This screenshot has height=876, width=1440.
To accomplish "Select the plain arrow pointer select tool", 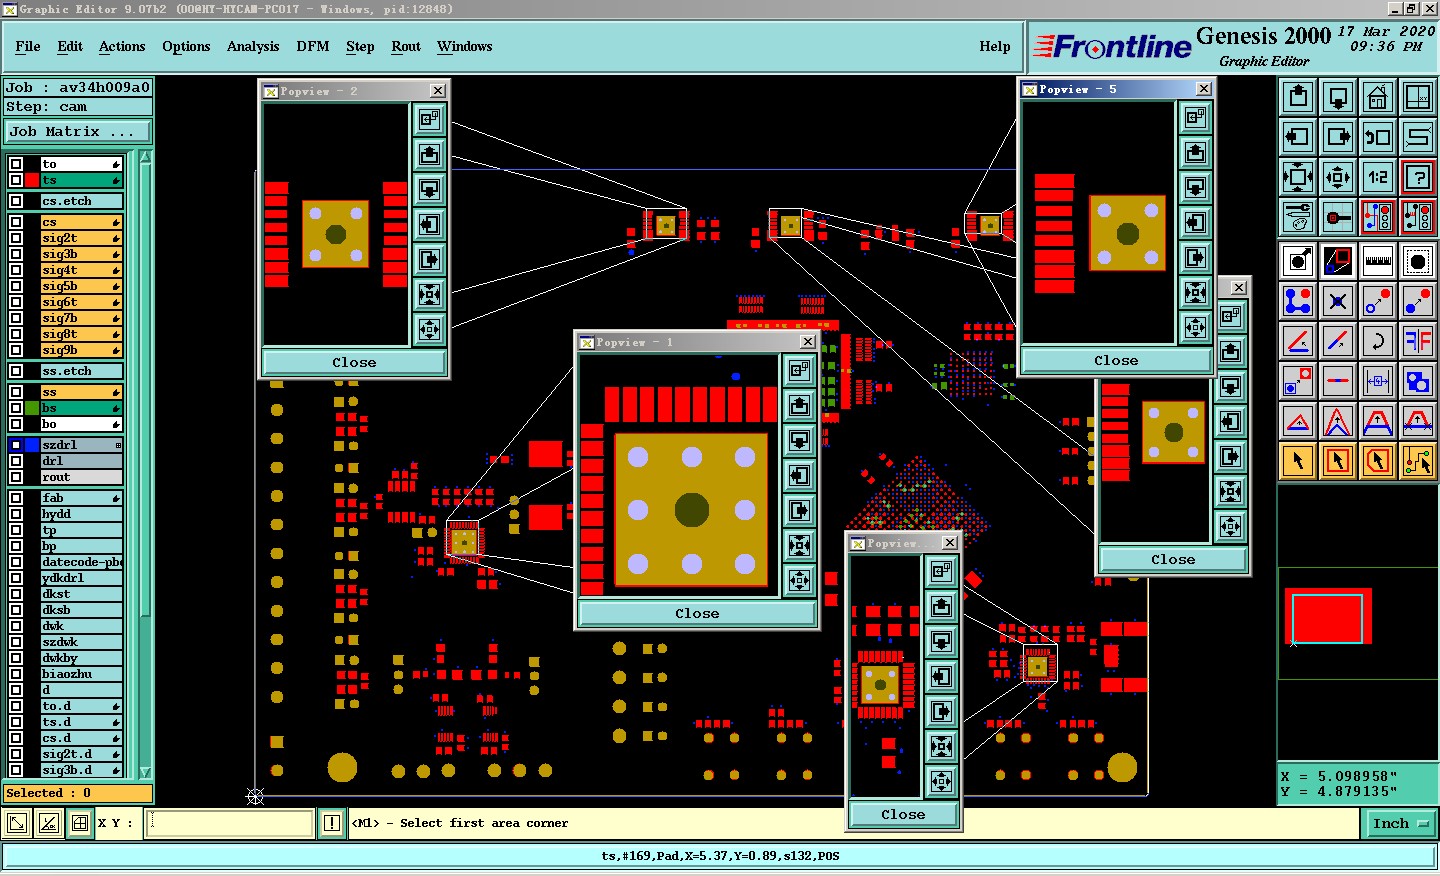I will click(x=1298, y=461).
